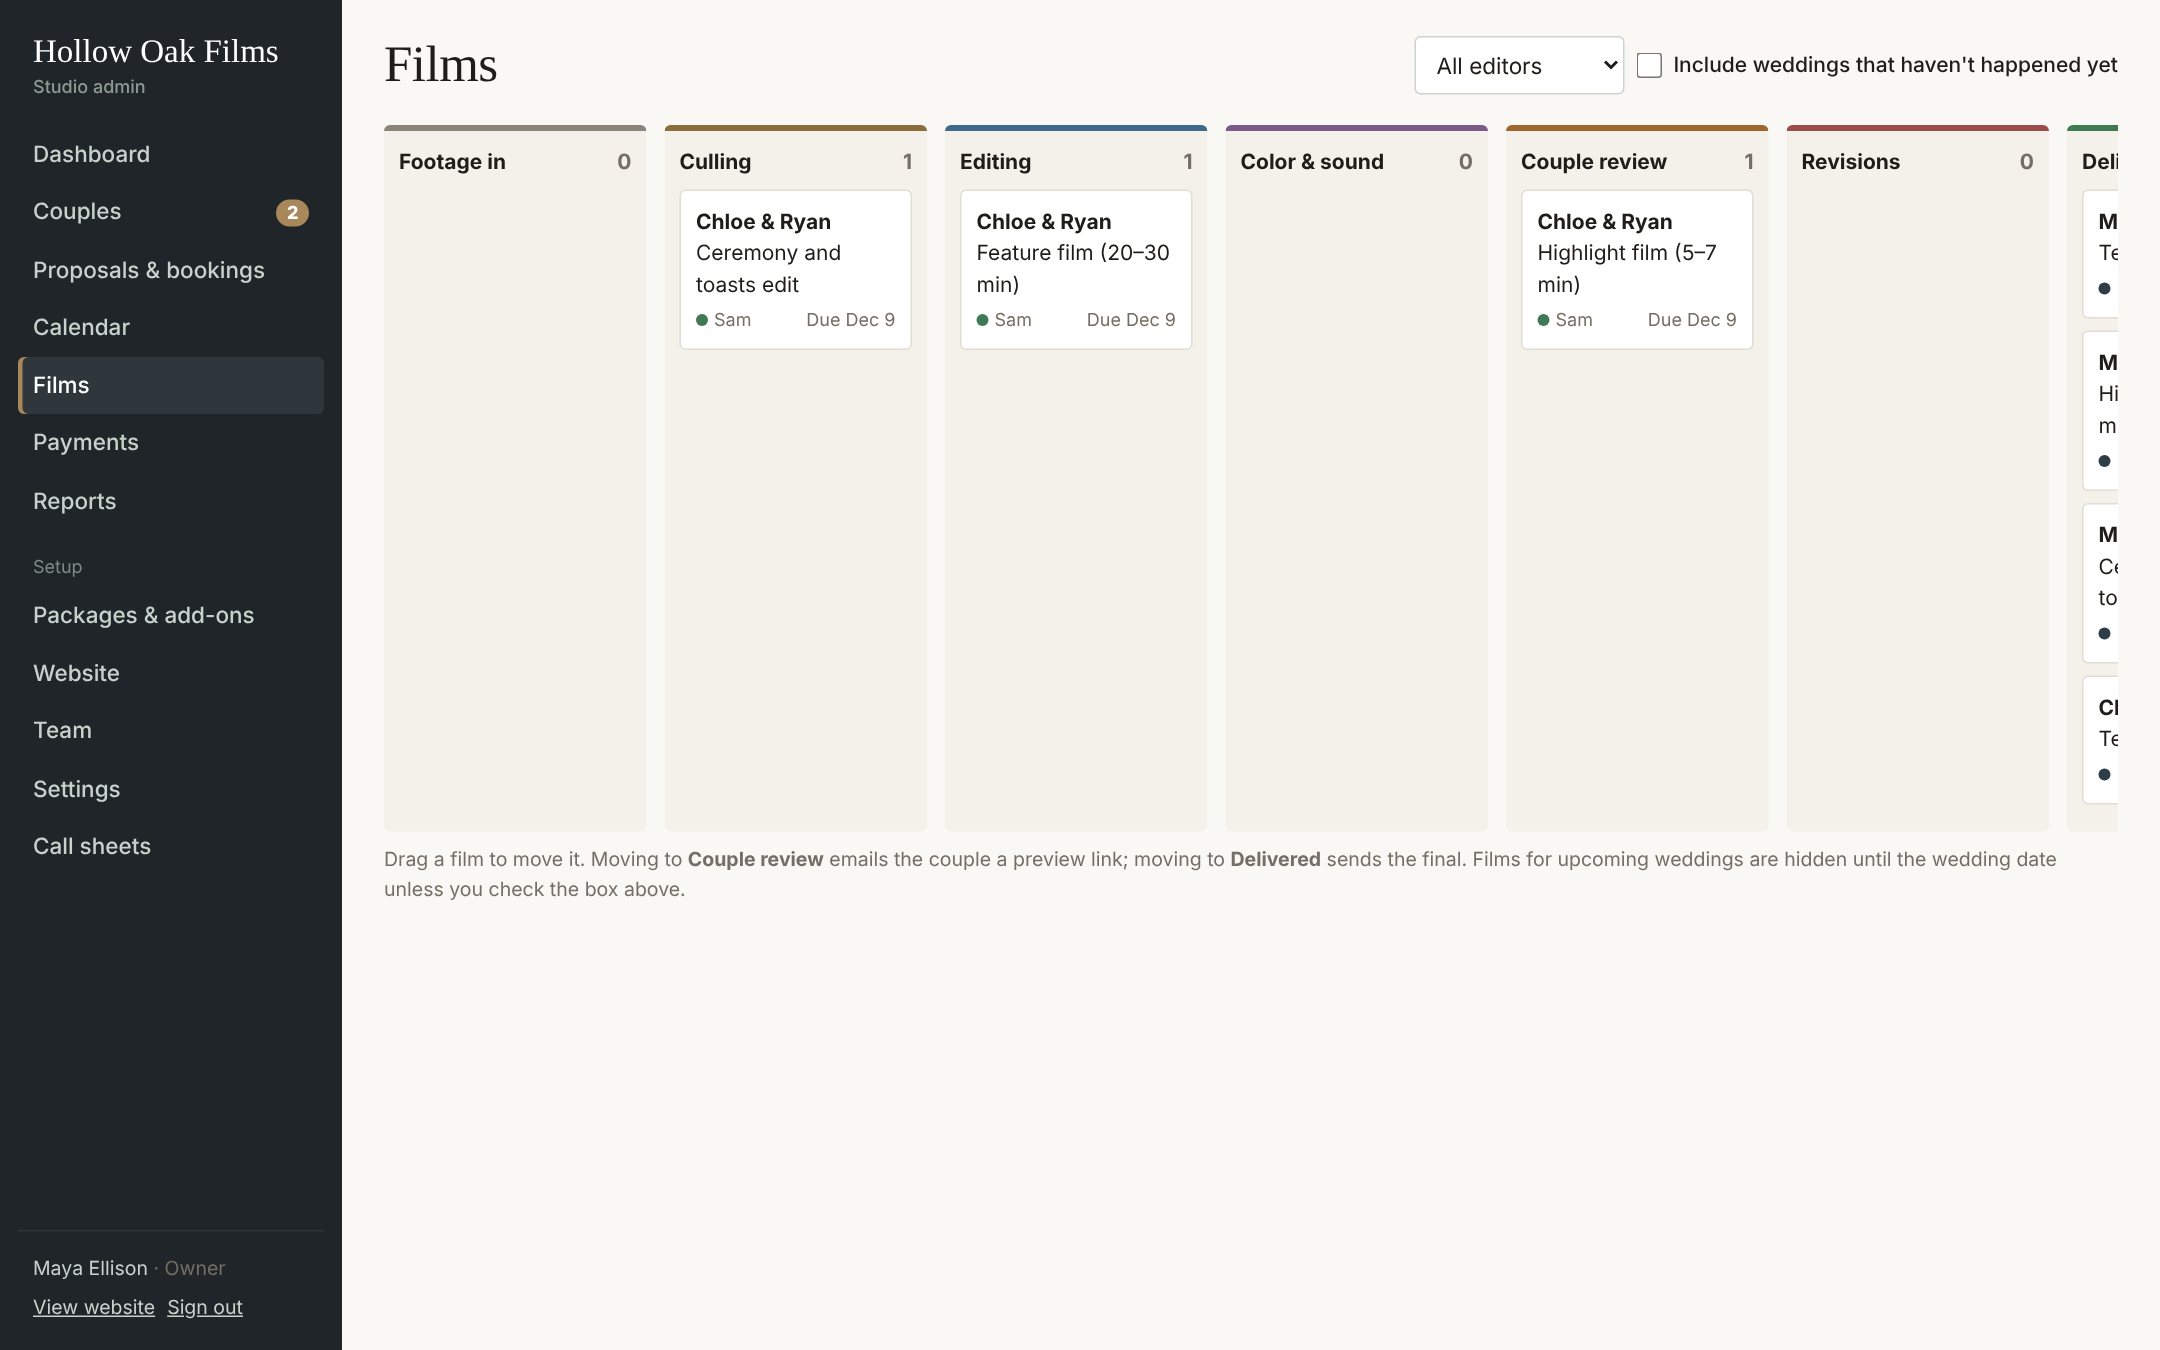Open the Payments page

pyautogui.click(x=170, y=442)
